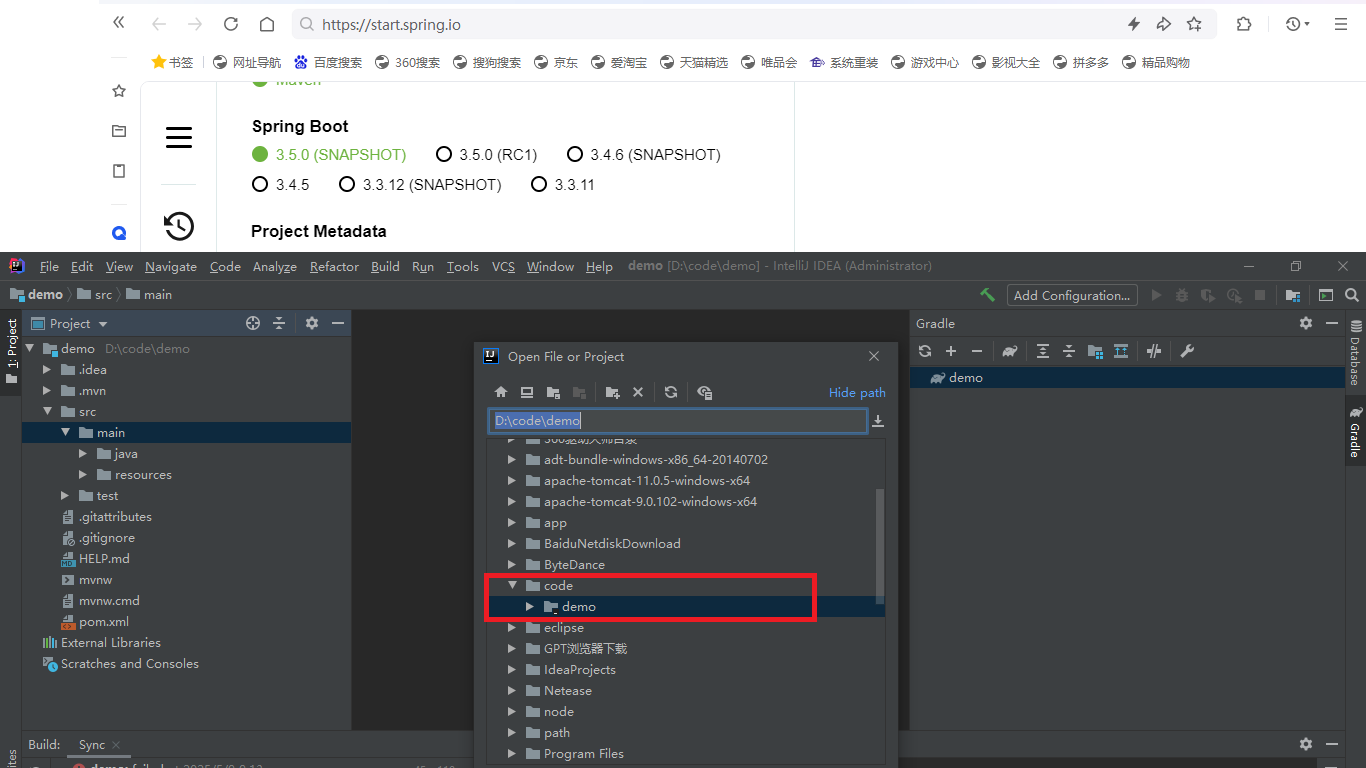The height and width of the screenshot is (768, 1366).
Task: Open the Navigate menu
Action: (x=171, y=267)
